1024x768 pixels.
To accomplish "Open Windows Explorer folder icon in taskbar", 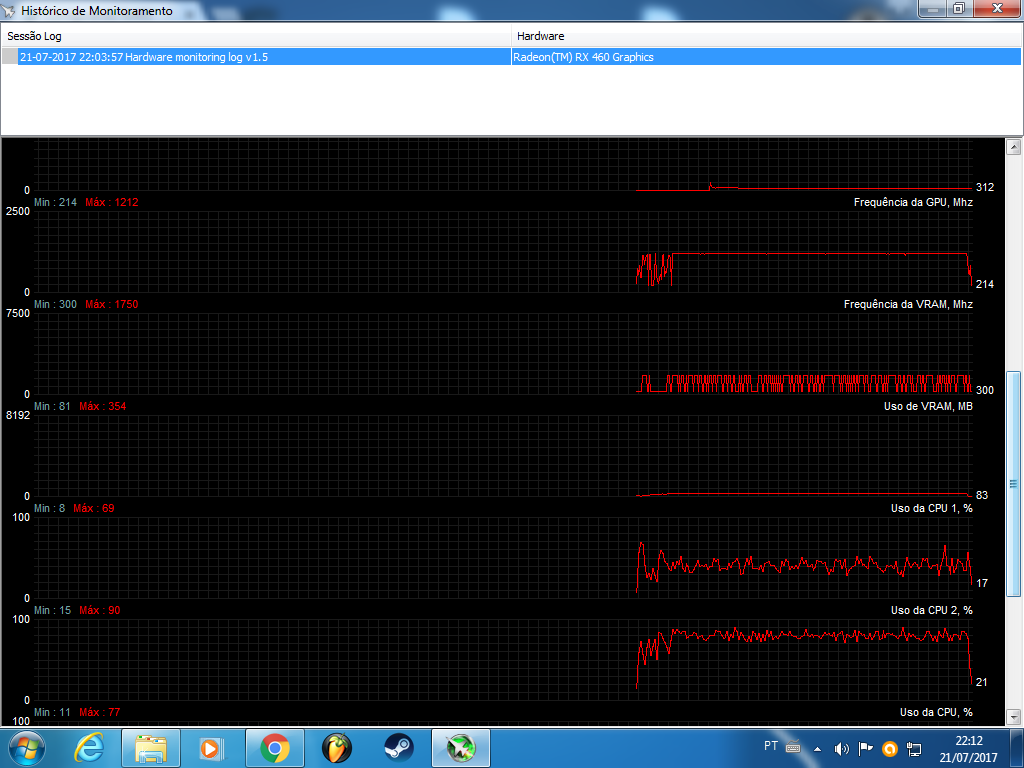I will click(151, 748).
